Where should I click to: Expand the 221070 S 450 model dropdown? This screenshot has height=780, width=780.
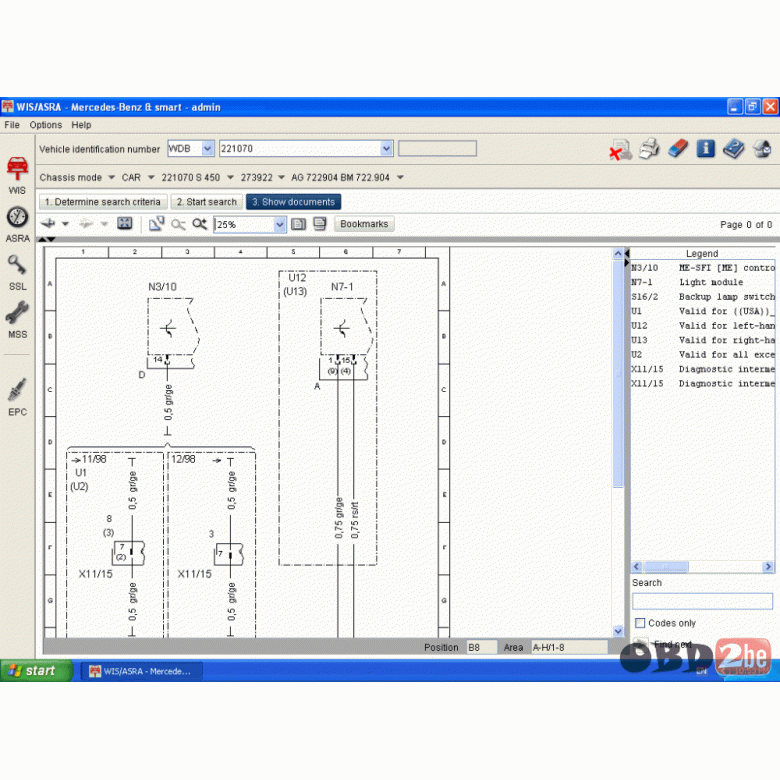point(230,178)
